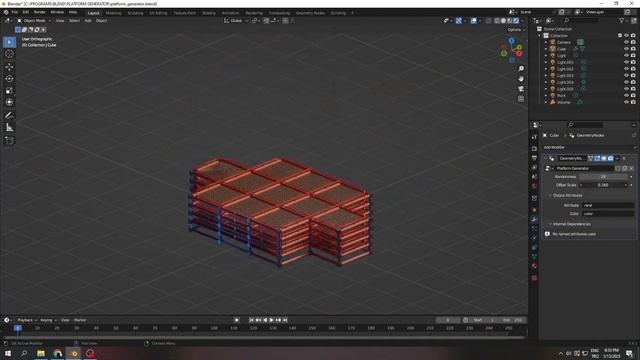Open the Object Data properties tab icon
This screenshot has height=360, width=640.
pyautogui.click(x=534, y=257)
